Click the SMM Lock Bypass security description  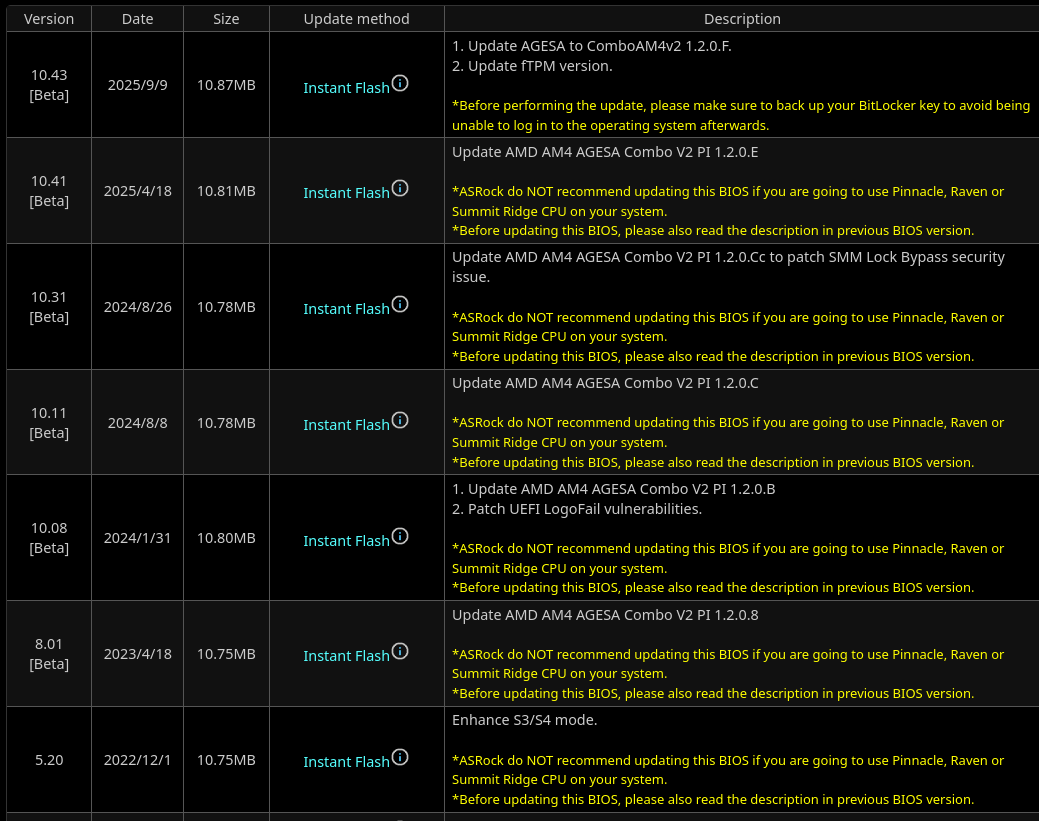(x=728, y=267)
